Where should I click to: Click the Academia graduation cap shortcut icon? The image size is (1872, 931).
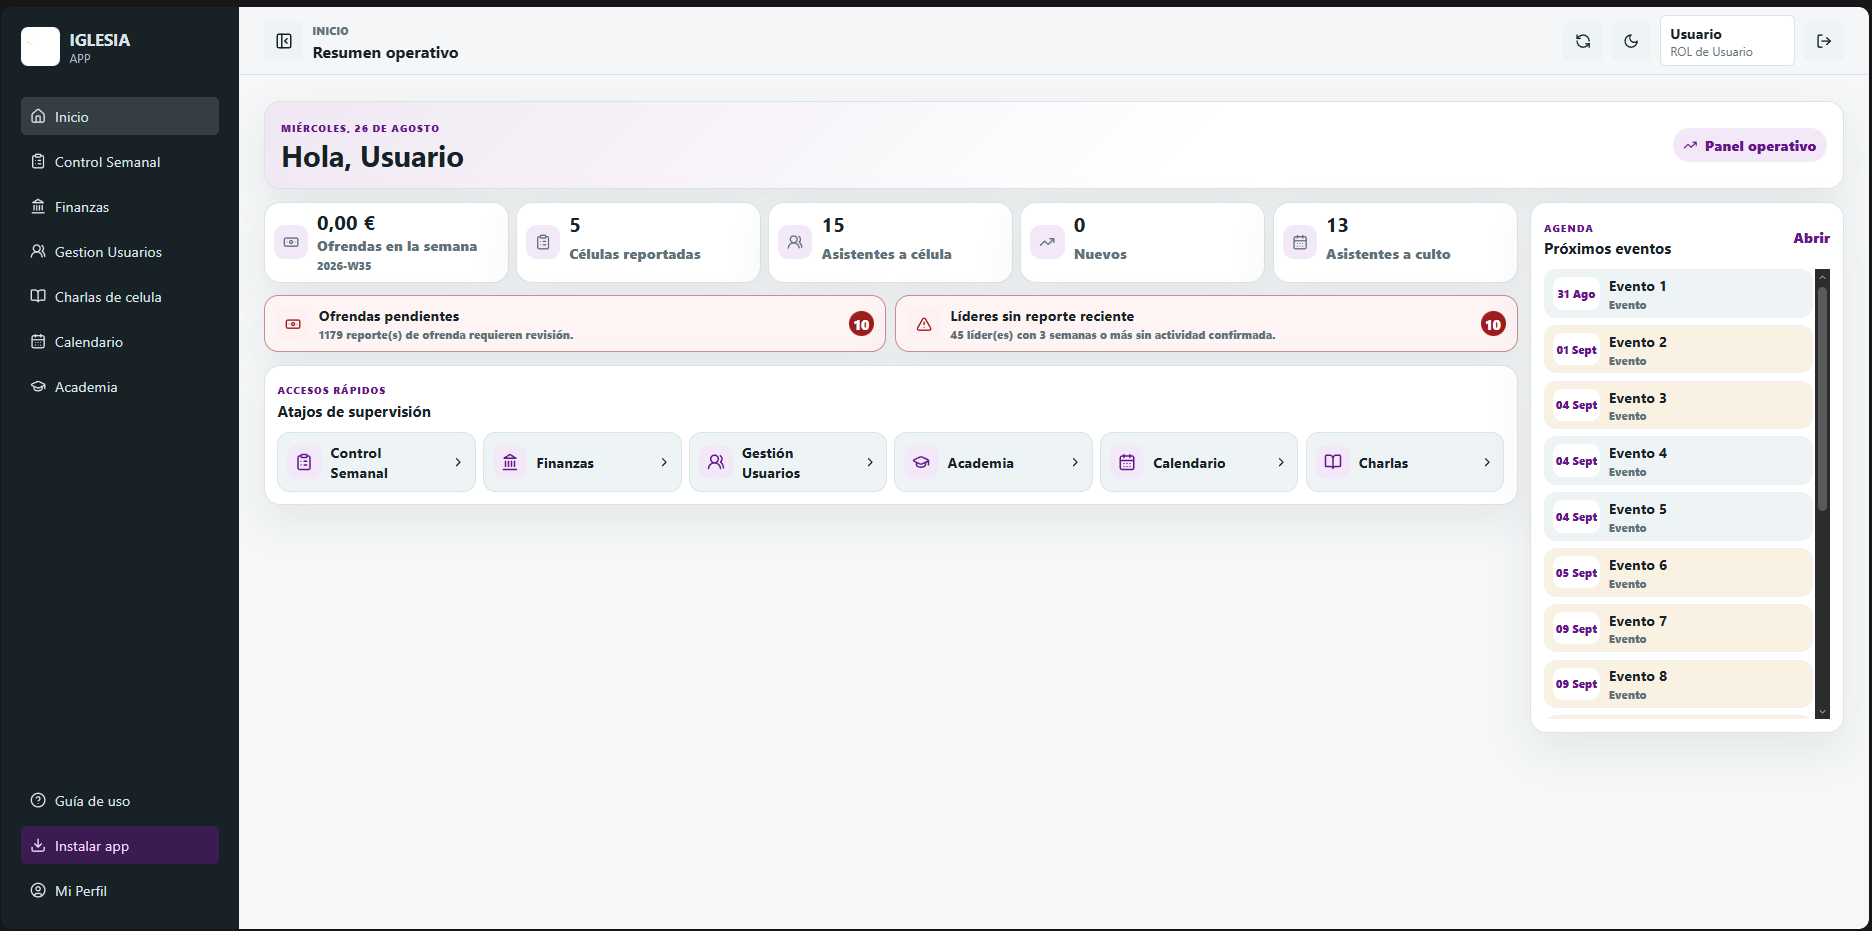pyautogui.click(x=921, y=462)
